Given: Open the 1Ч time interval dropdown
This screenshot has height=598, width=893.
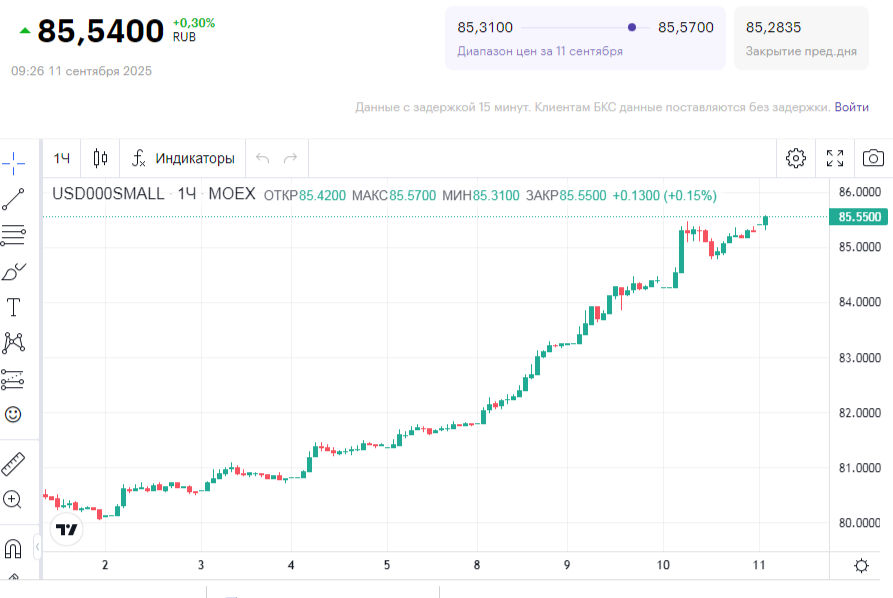Looking at the screenshot, I should point(62,158).
